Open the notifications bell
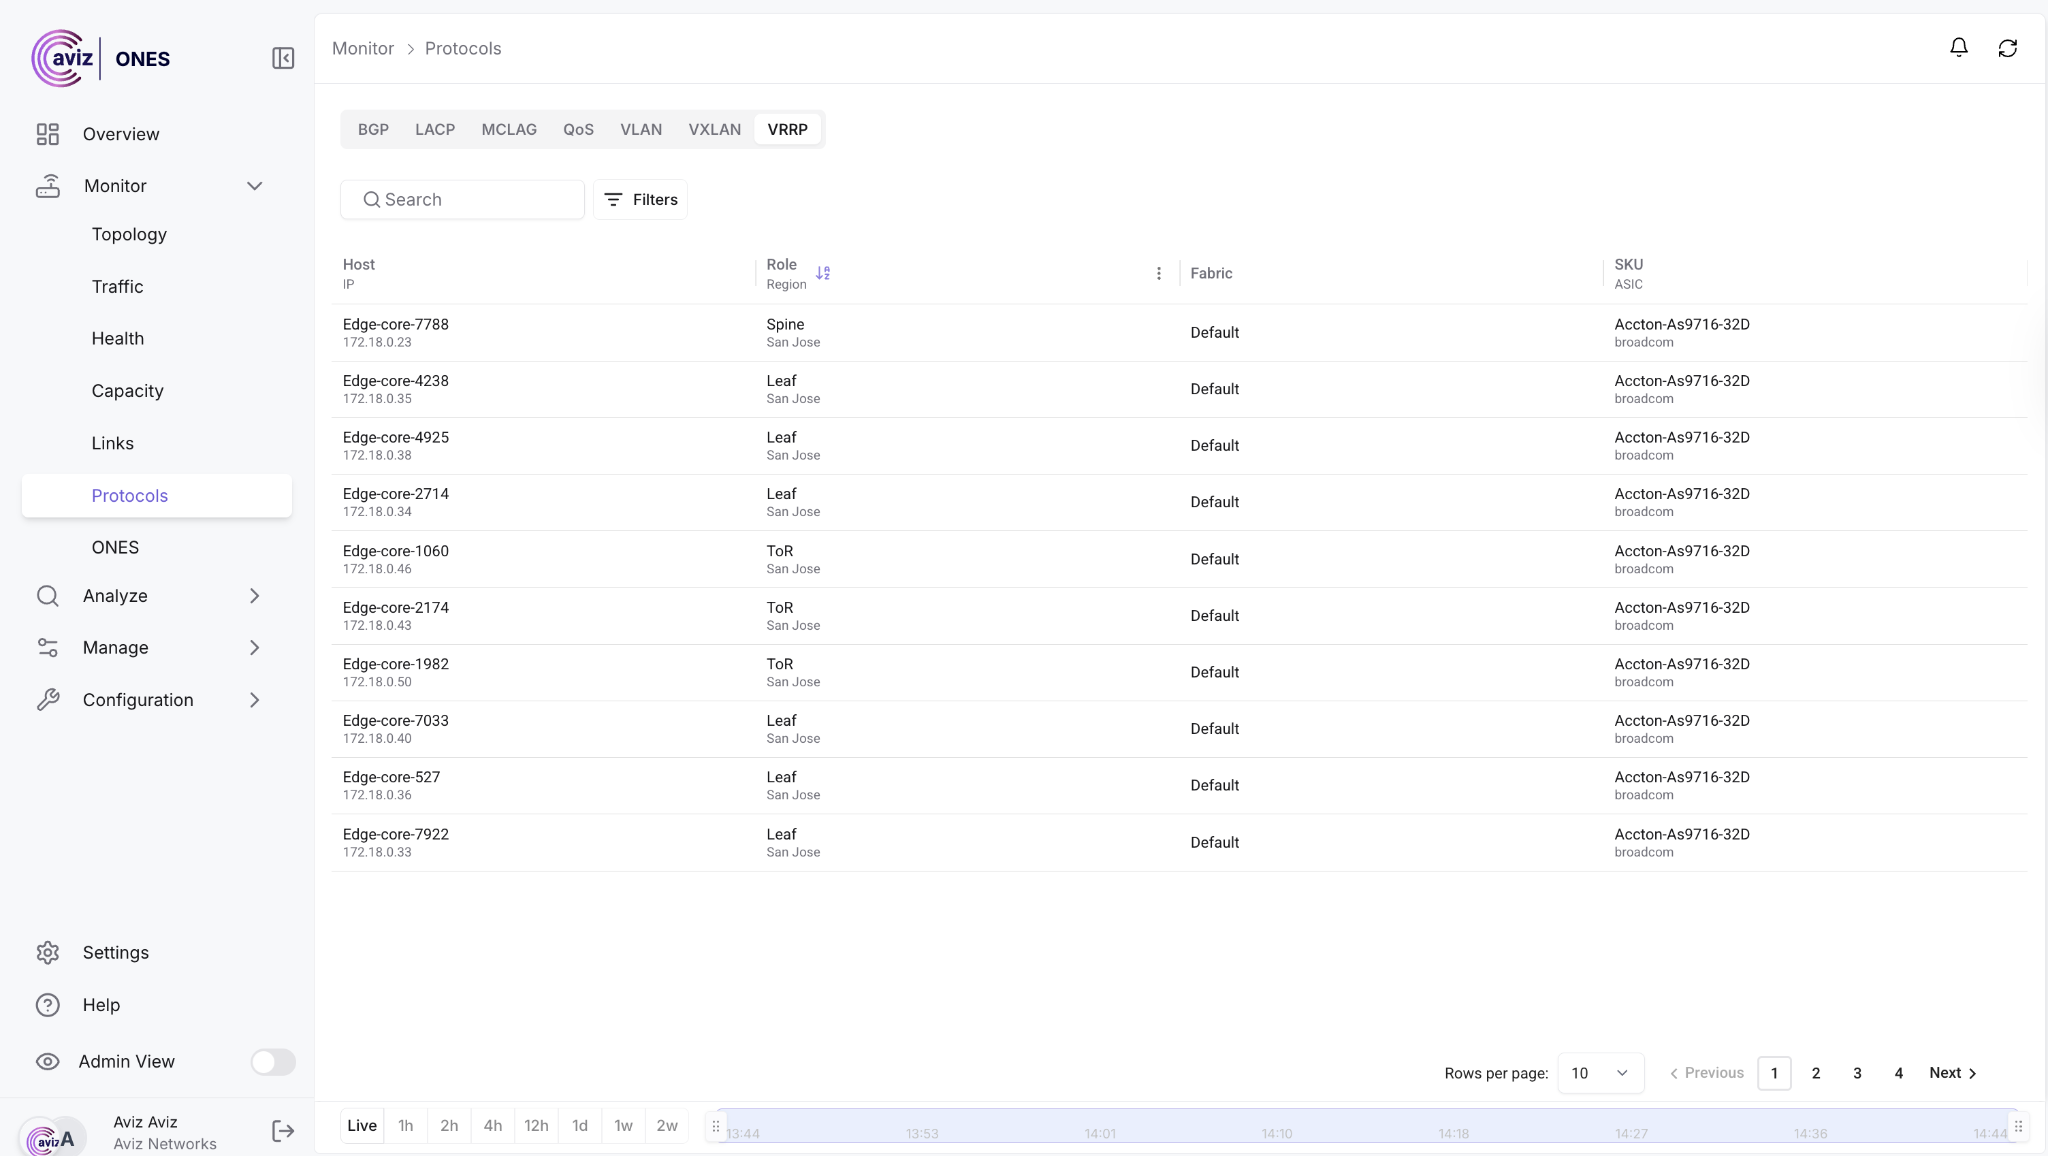 click(x=1959, y=48)
